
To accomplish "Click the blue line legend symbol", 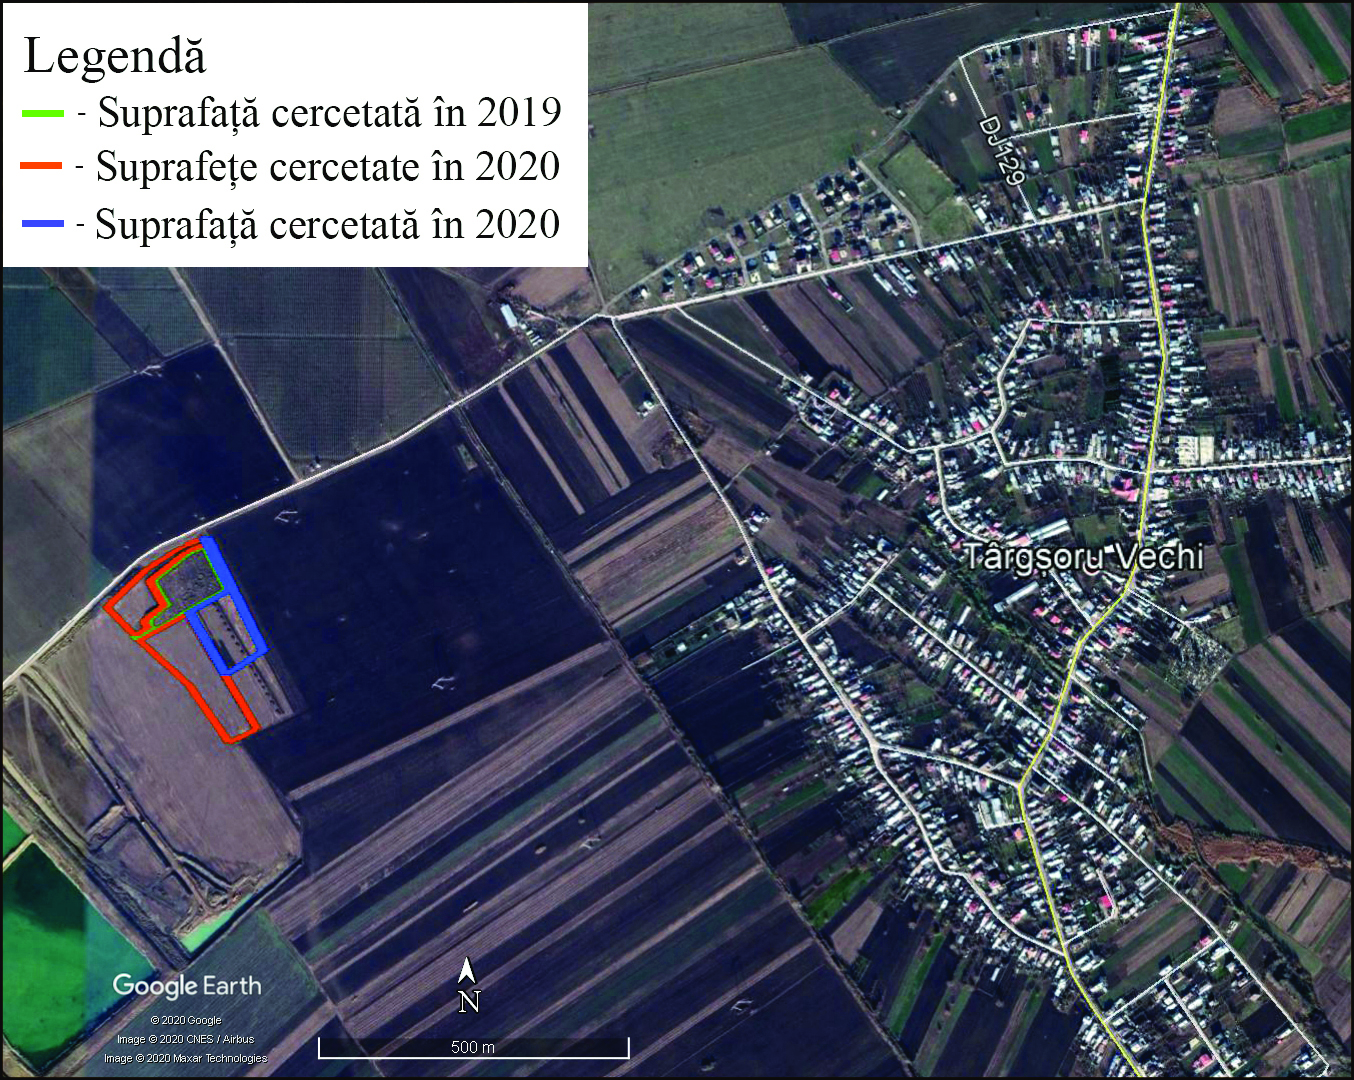I will 43,224.
